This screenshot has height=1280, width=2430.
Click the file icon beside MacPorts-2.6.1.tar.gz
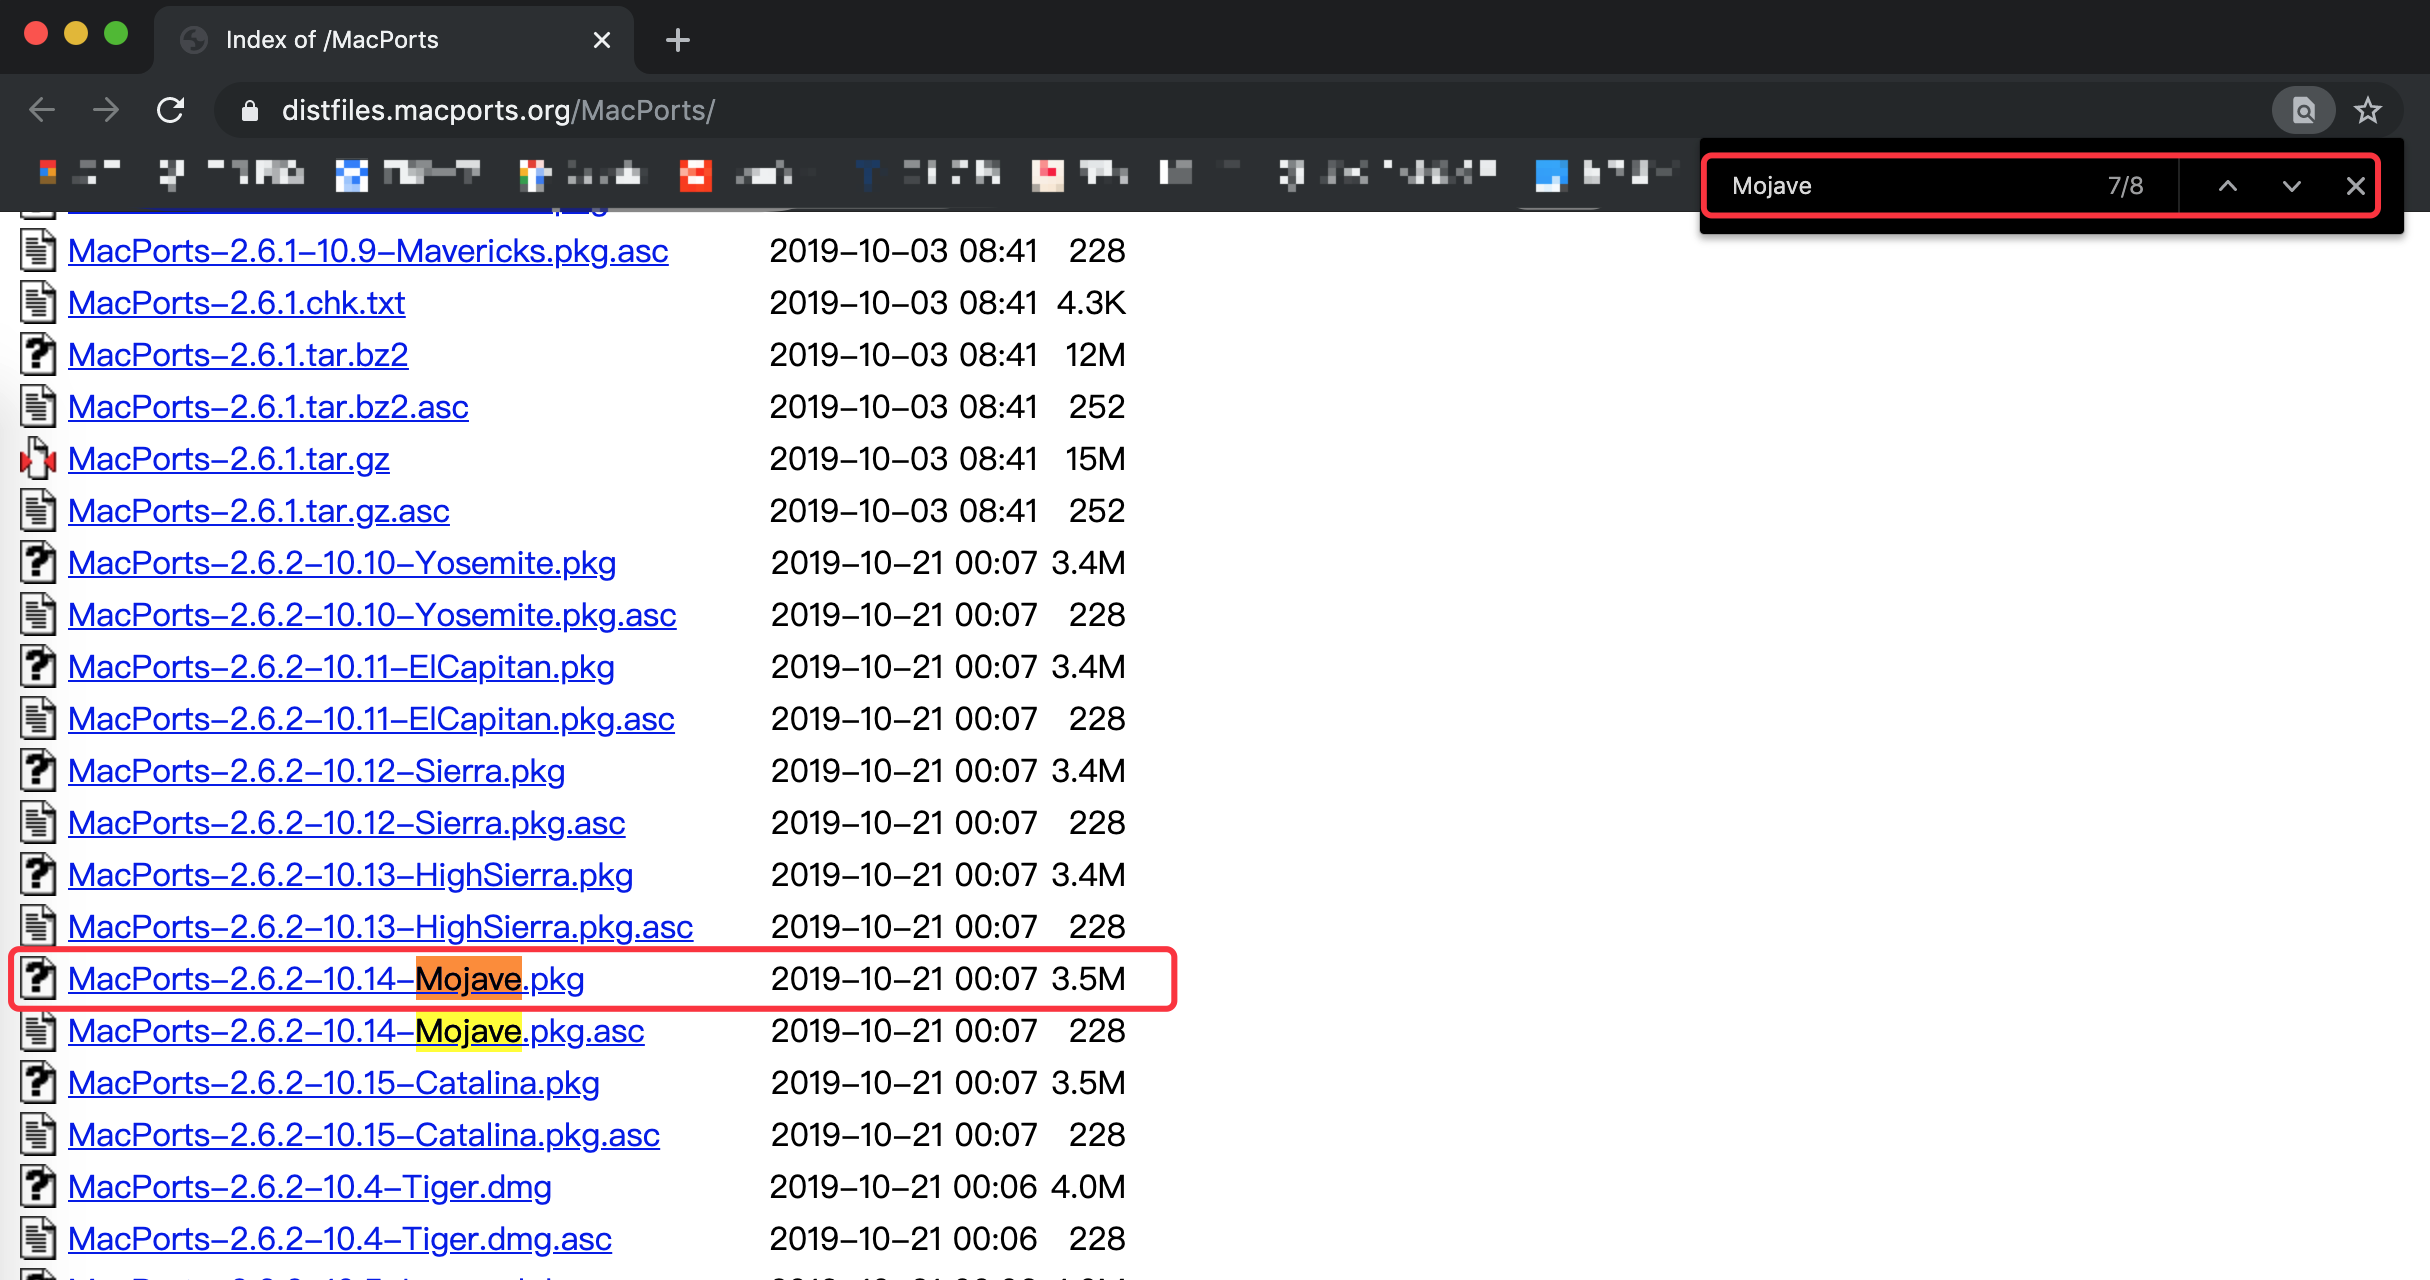(x=38, y=459)
